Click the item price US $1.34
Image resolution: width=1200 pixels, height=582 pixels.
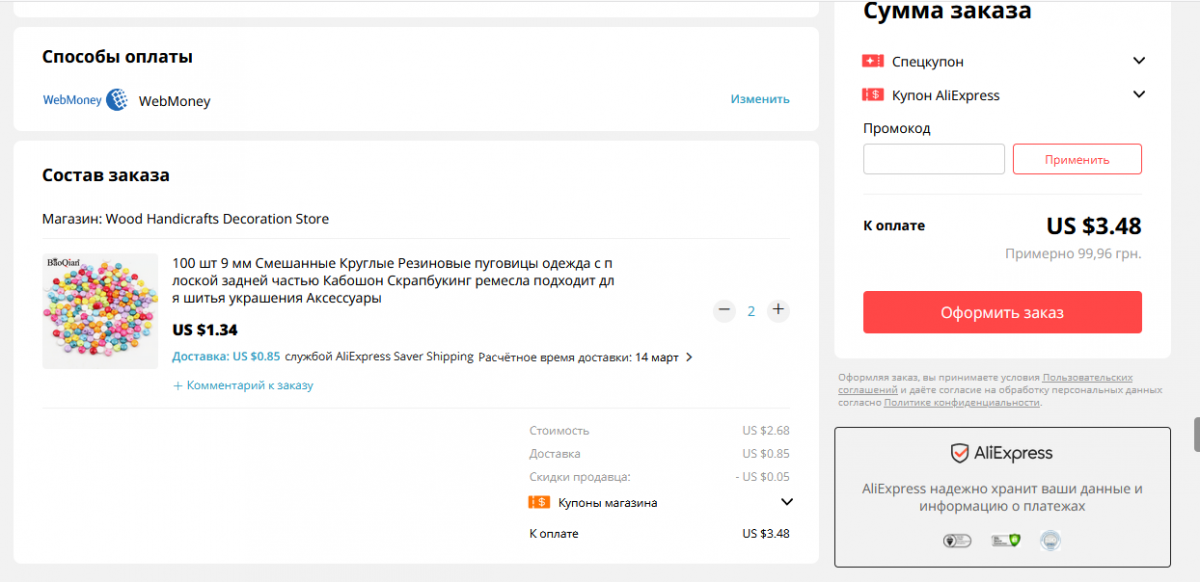tap(205, 330)
